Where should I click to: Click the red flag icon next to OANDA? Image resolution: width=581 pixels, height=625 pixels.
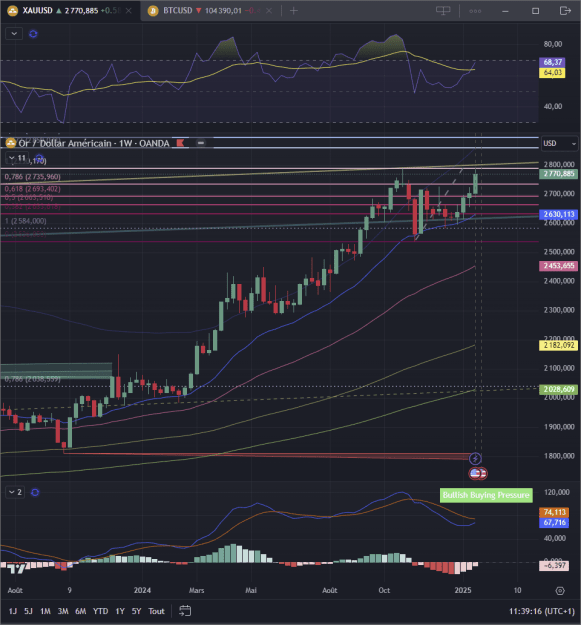coord(181,143)
